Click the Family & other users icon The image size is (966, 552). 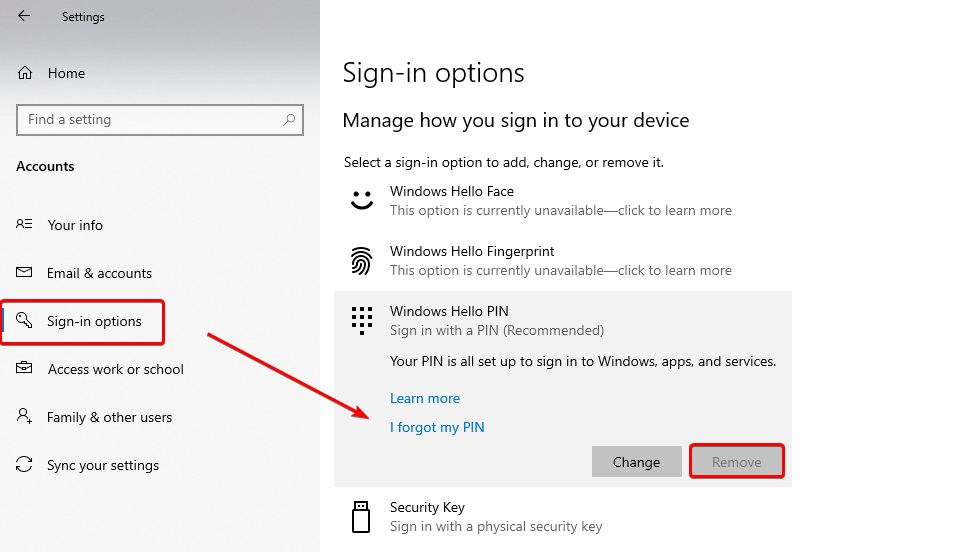pos(25,417)
